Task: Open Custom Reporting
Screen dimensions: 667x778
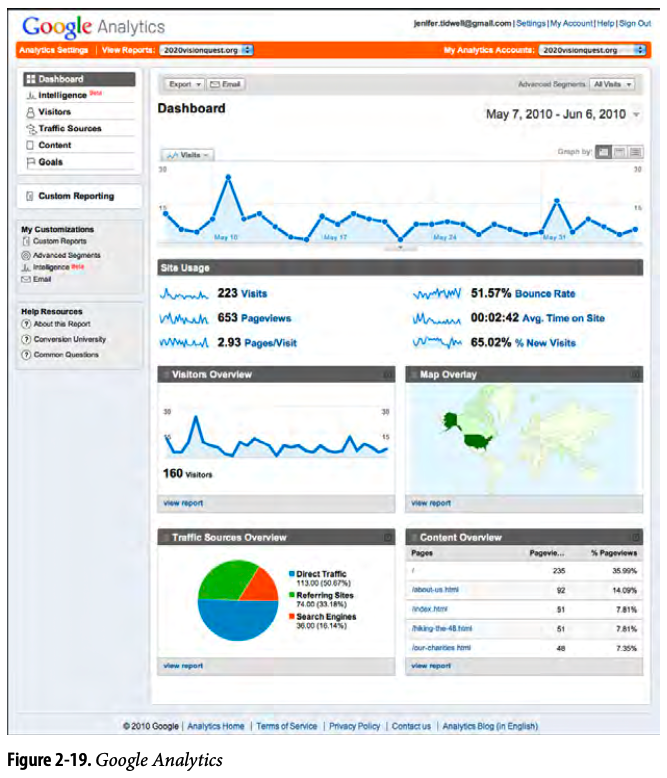Action: point(76,196)
